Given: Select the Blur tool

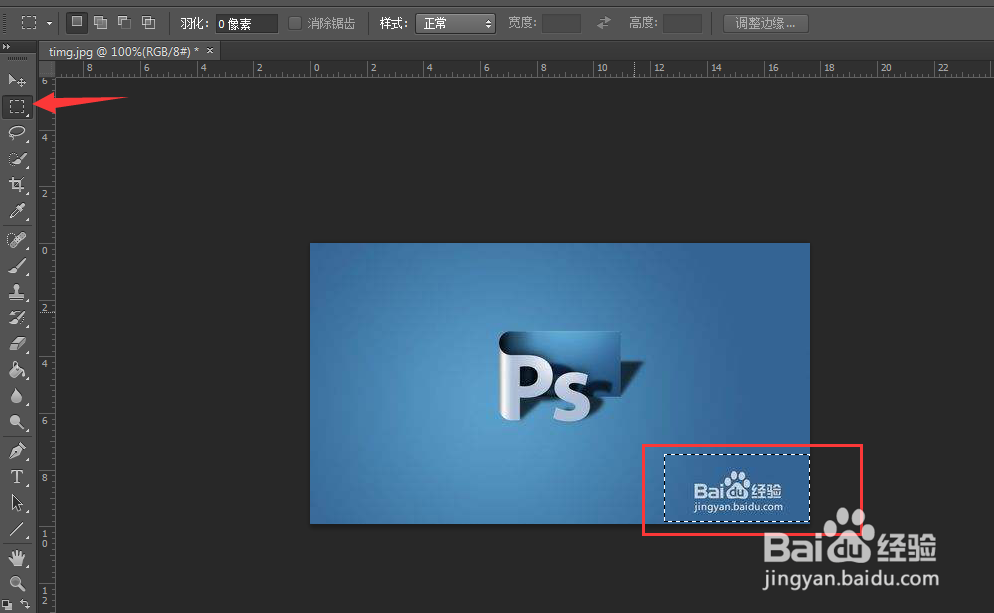Looking at the screenshot, I should pyautogui.click(x=17, y=396).
